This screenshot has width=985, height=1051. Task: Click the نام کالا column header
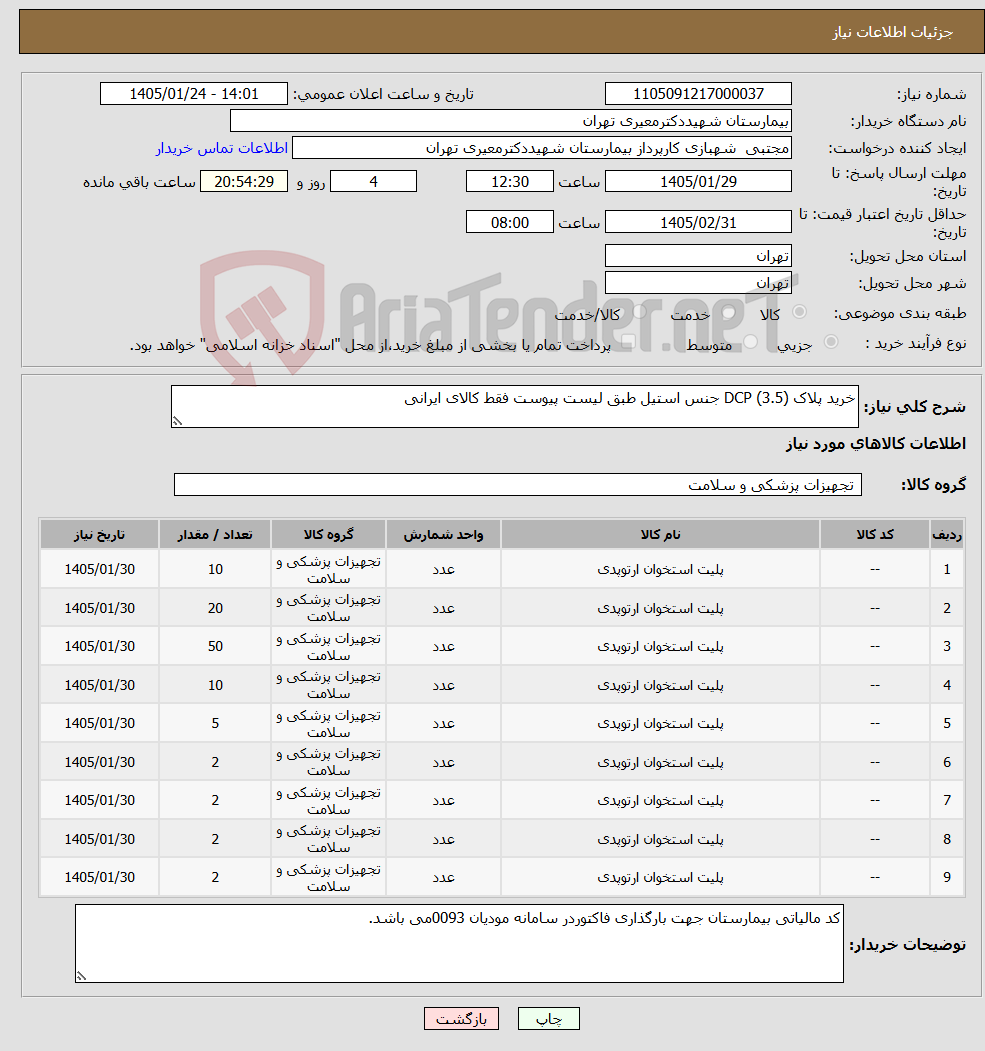[660, 534]
